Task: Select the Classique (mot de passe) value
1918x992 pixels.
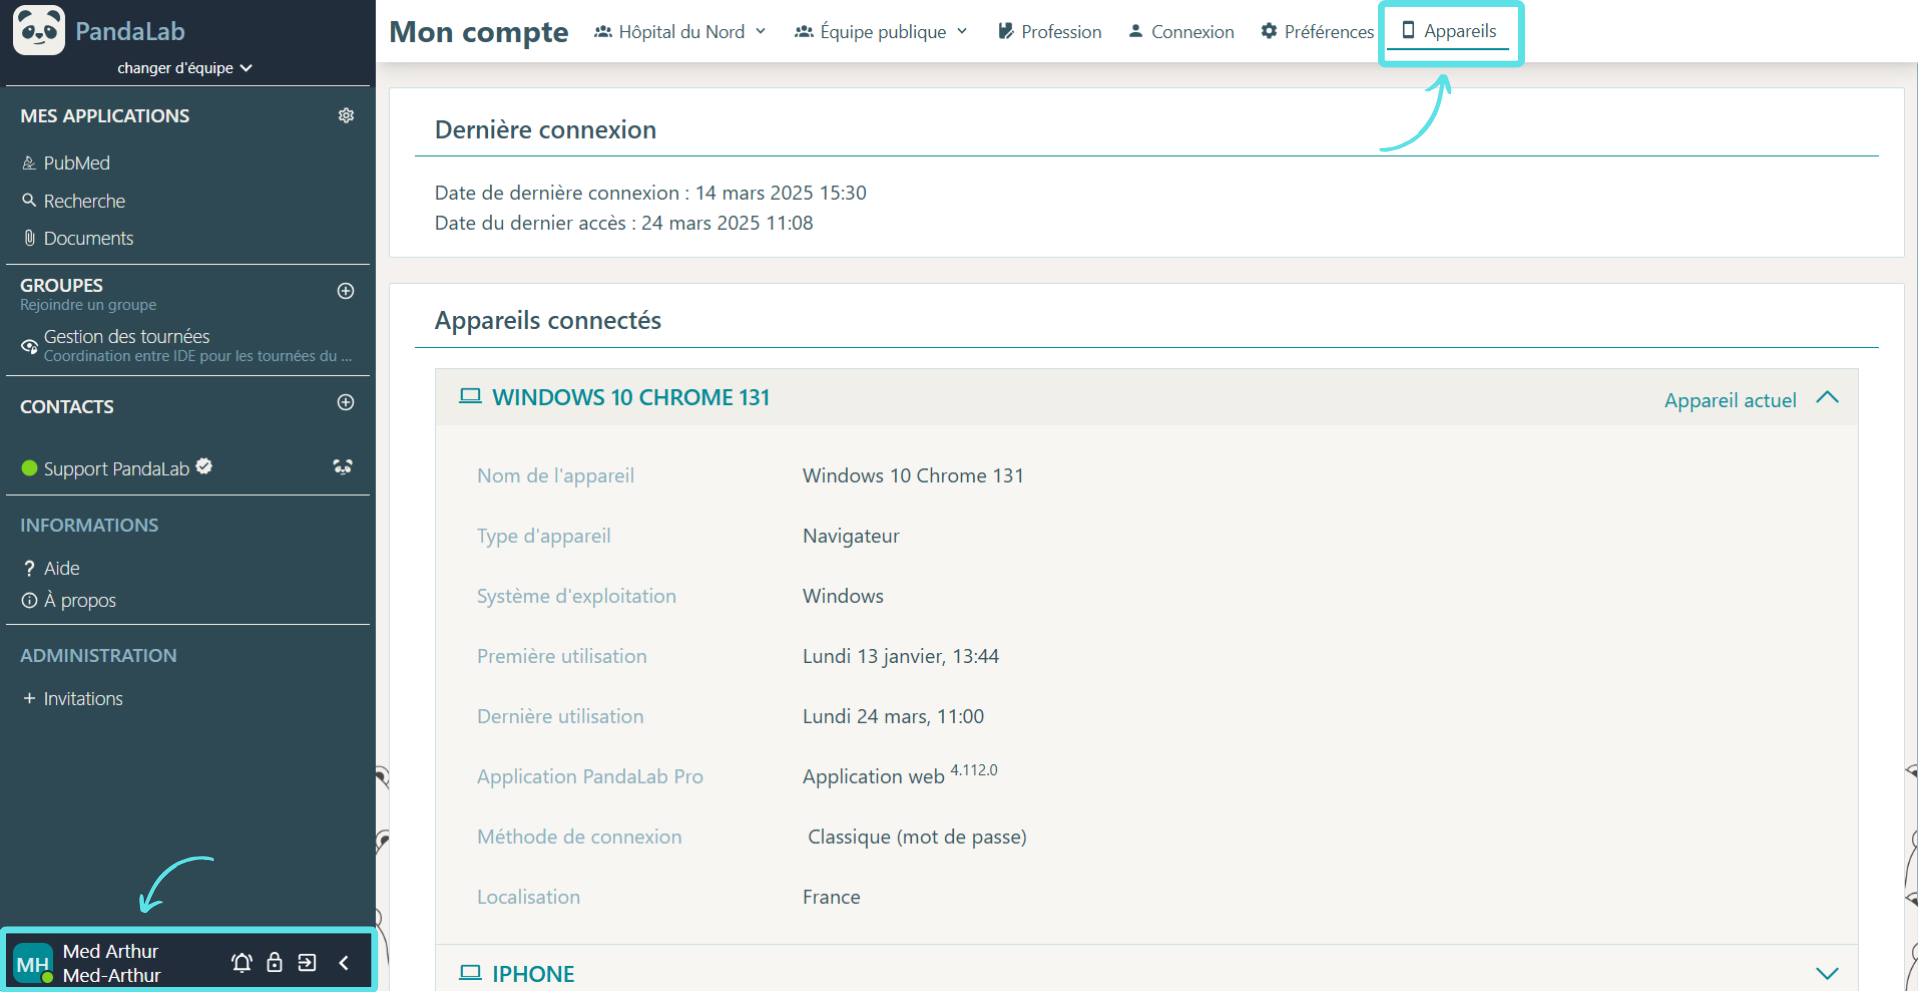Action: [917, 837]
